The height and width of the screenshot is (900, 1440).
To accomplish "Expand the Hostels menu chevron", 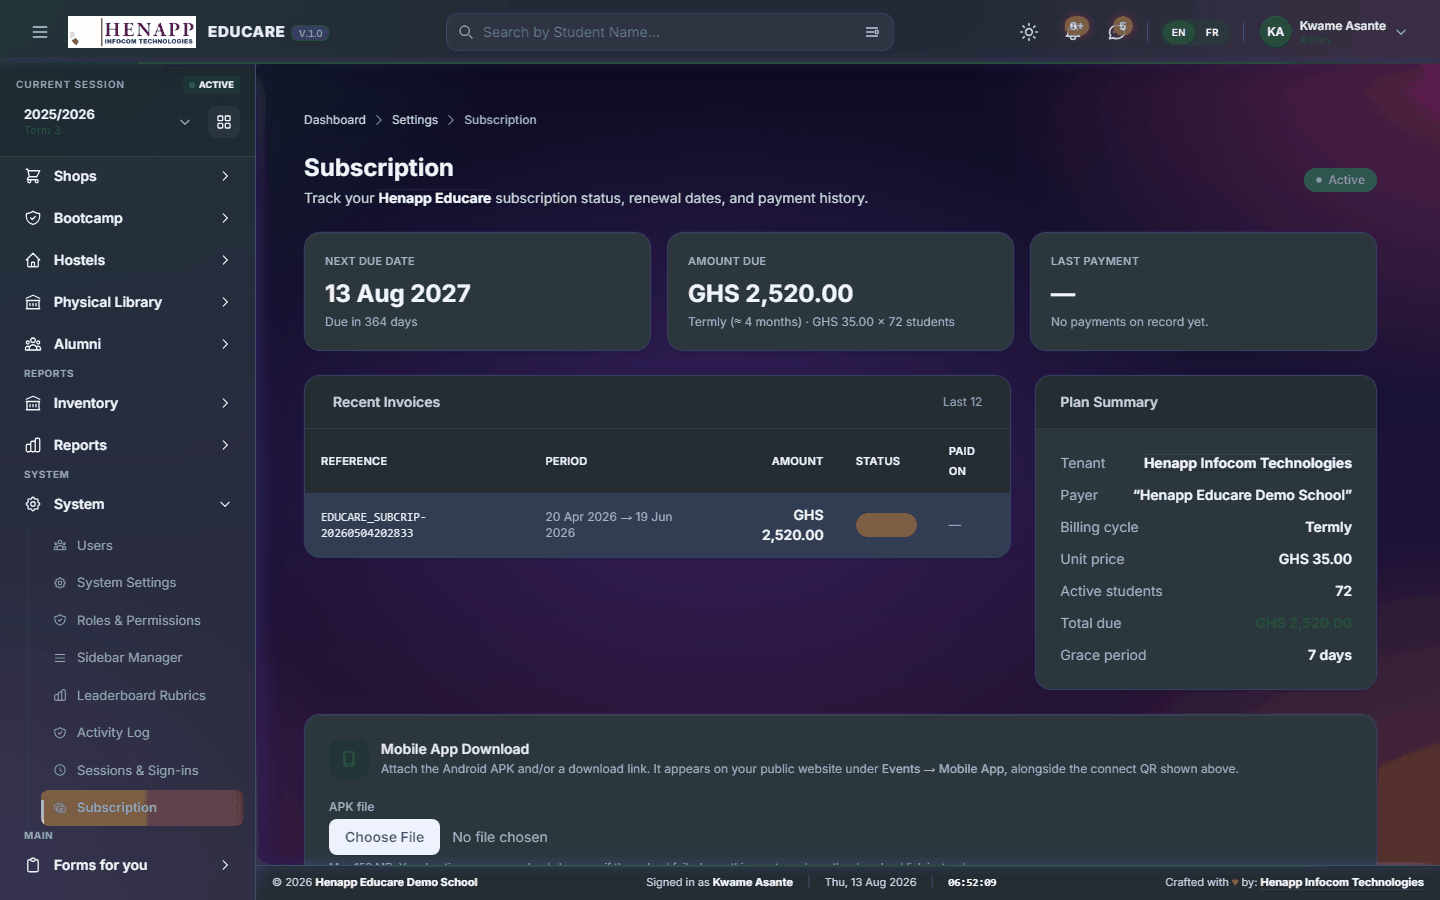I will click(x=225, y=260).
